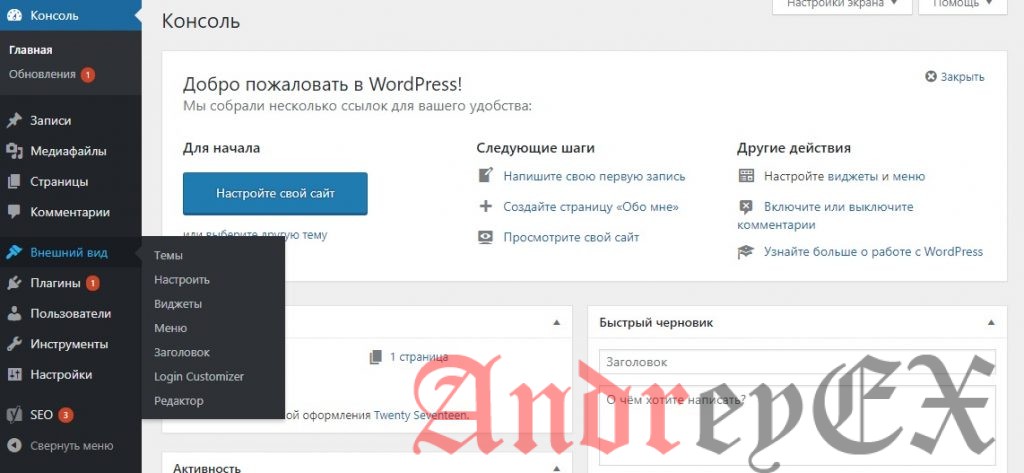Image resolution: width=1024 pixels, height=473 pixels.
Task: Open the Twenty Seventeen theme link
Action: 421,415
